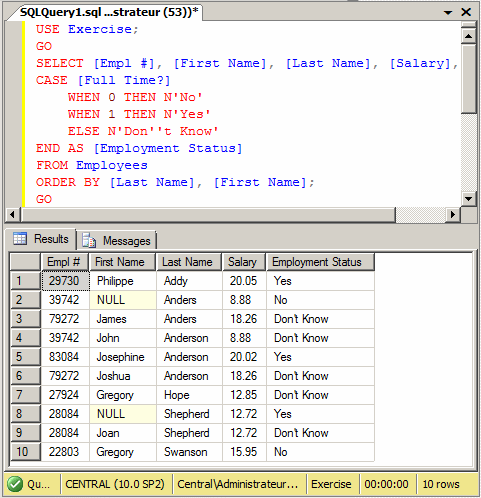Viewport: 481px width, 498px height.
Task: Click the Results grid icon
Action: coord(20,239)
